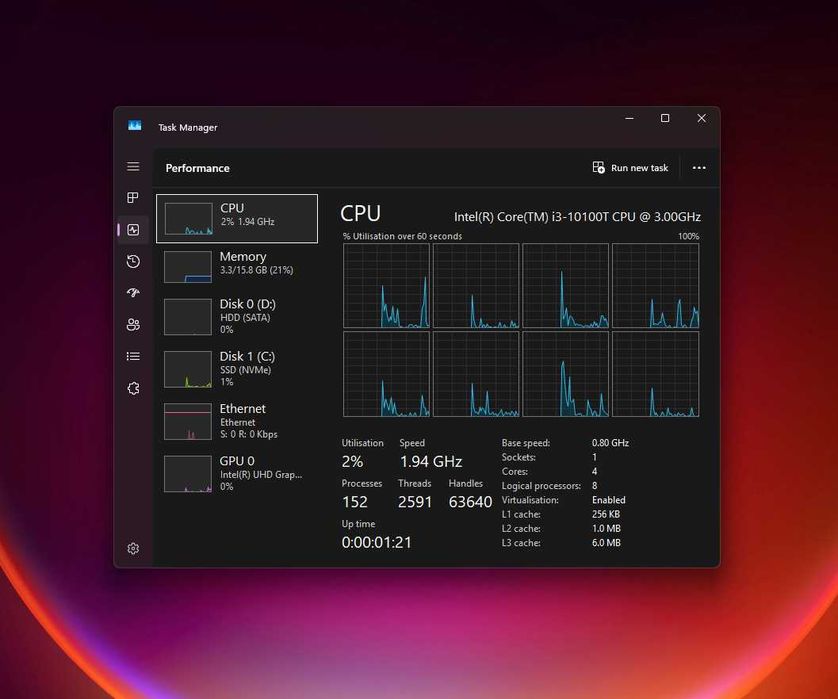The width and height of the screenshot is (838, 699).
Task: Click the Task Manager app icon
Action: point(135,126)
